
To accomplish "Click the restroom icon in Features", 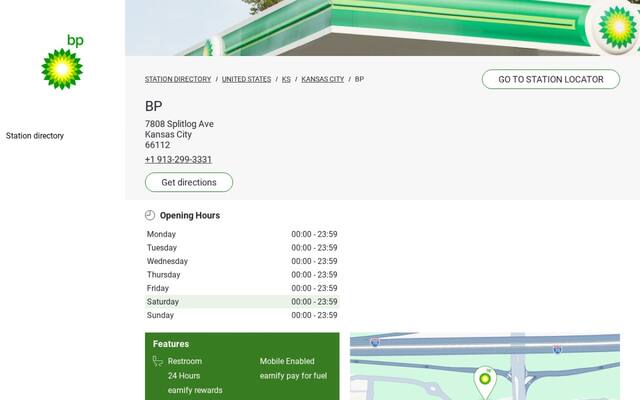I will (x=158, y=361).
